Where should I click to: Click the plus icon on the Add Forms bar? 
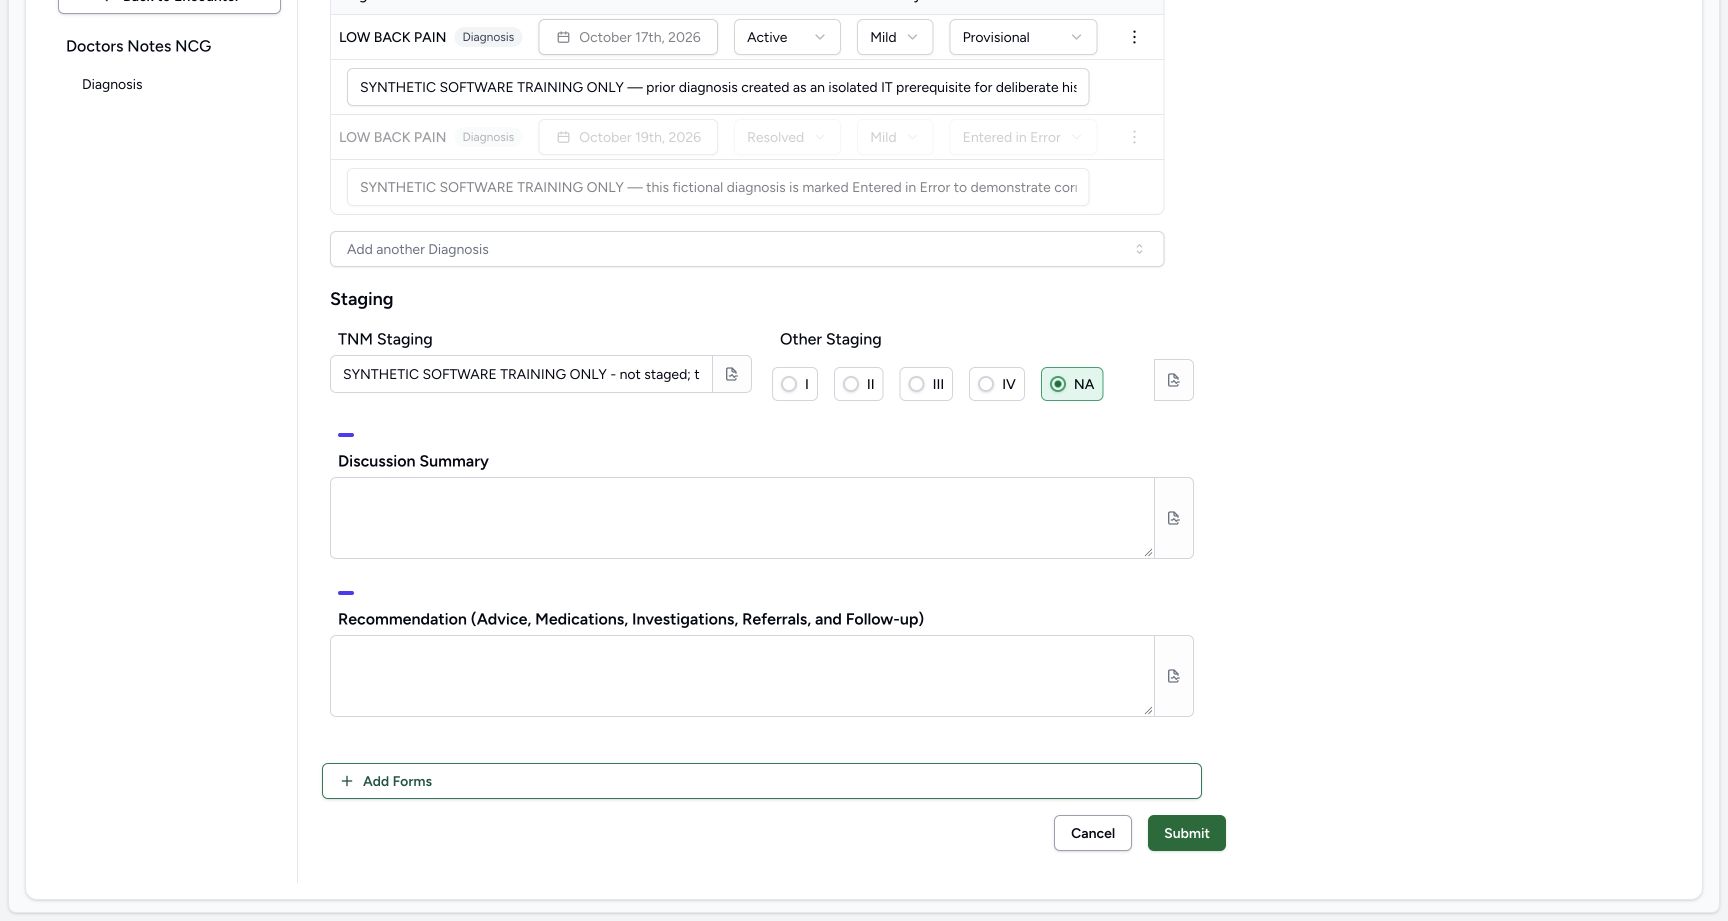(x=347, y=781)
